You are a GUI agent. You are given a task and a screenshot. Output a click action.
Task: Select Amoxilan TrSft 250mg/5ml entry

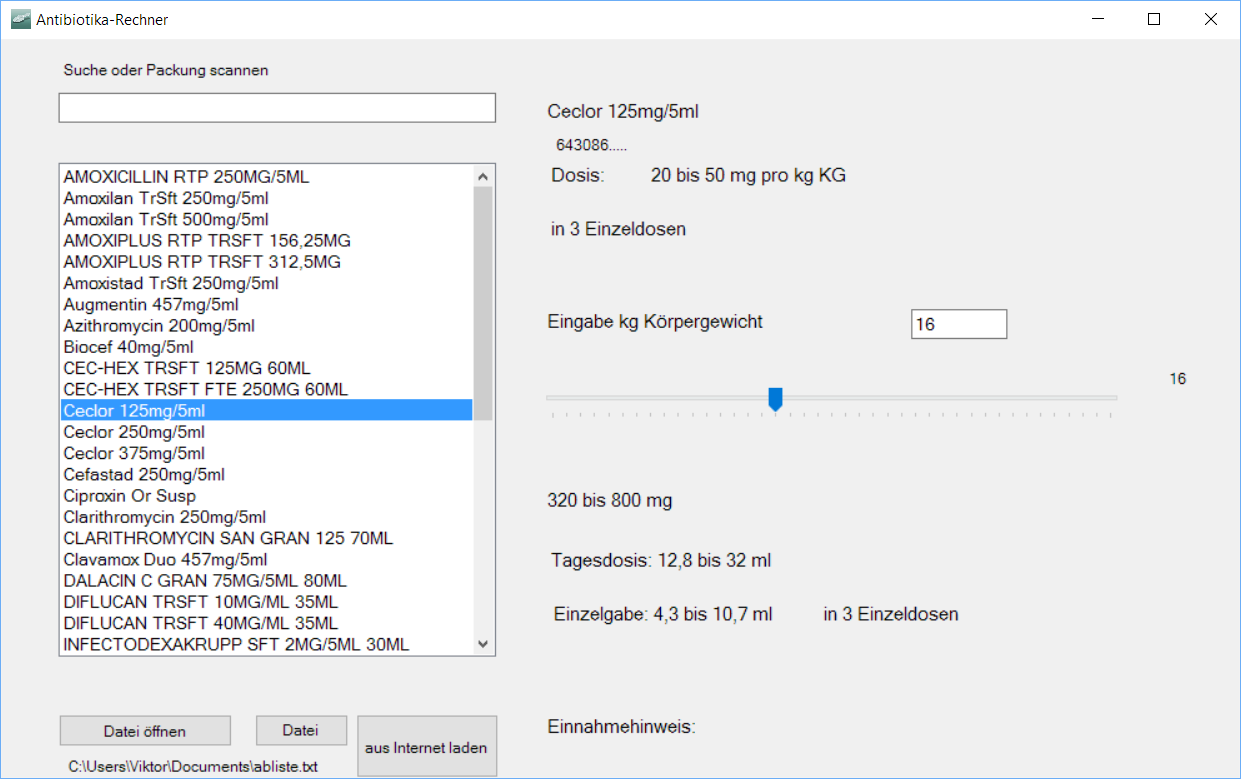tap(266, 198)
